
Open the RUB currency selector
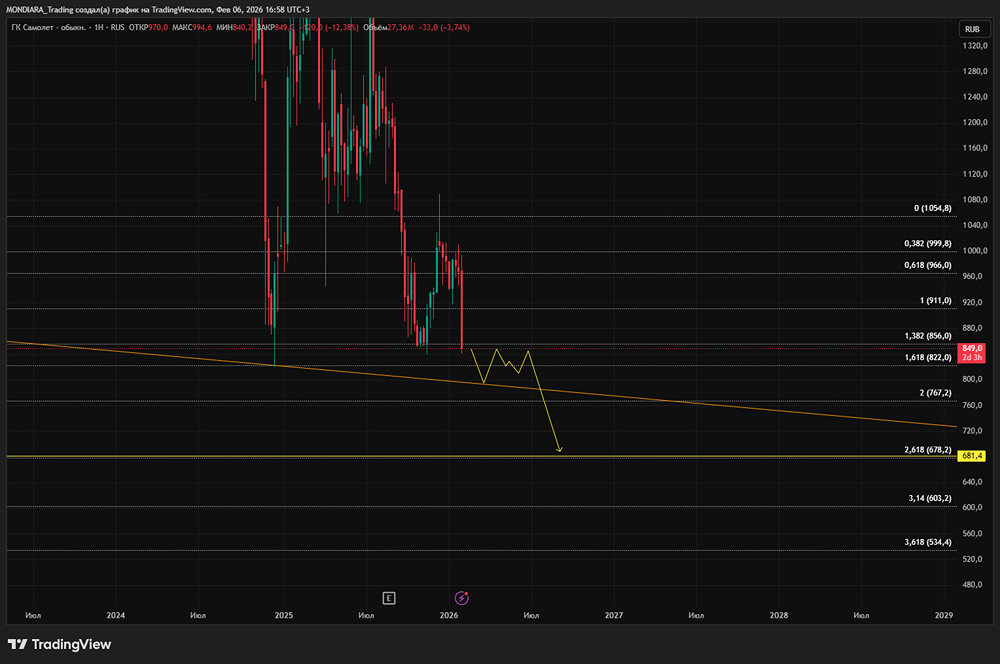point(972,29)
